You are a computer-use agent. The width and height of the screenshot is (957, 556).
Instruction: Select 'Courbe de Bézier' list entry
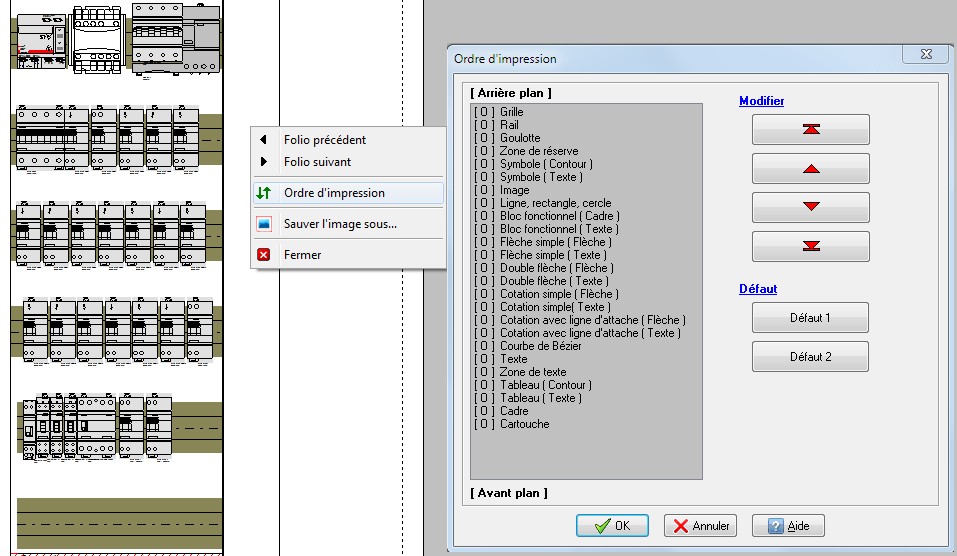[x=541, y=346]
